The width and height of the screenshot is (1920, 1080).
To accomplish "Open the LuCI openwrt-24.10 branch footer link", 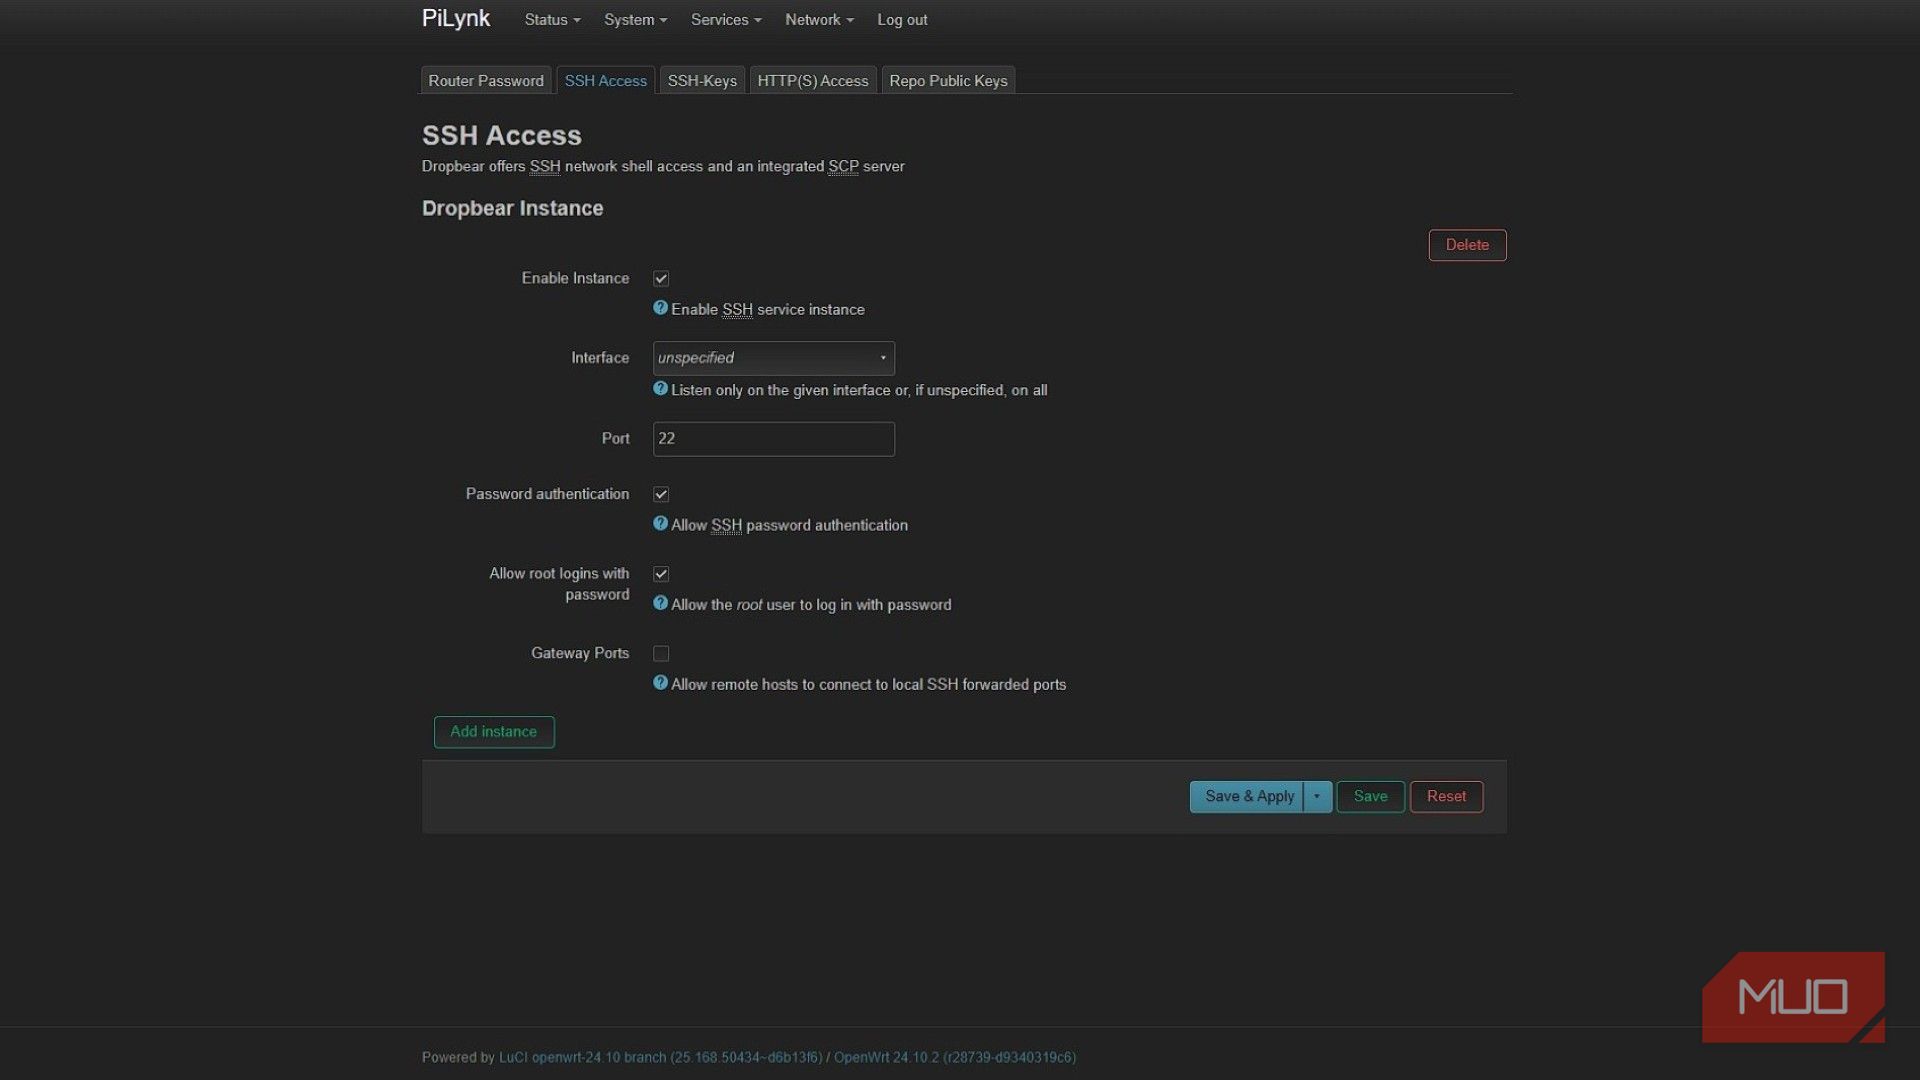I will pyautogui.click(x=660, y=1057).
